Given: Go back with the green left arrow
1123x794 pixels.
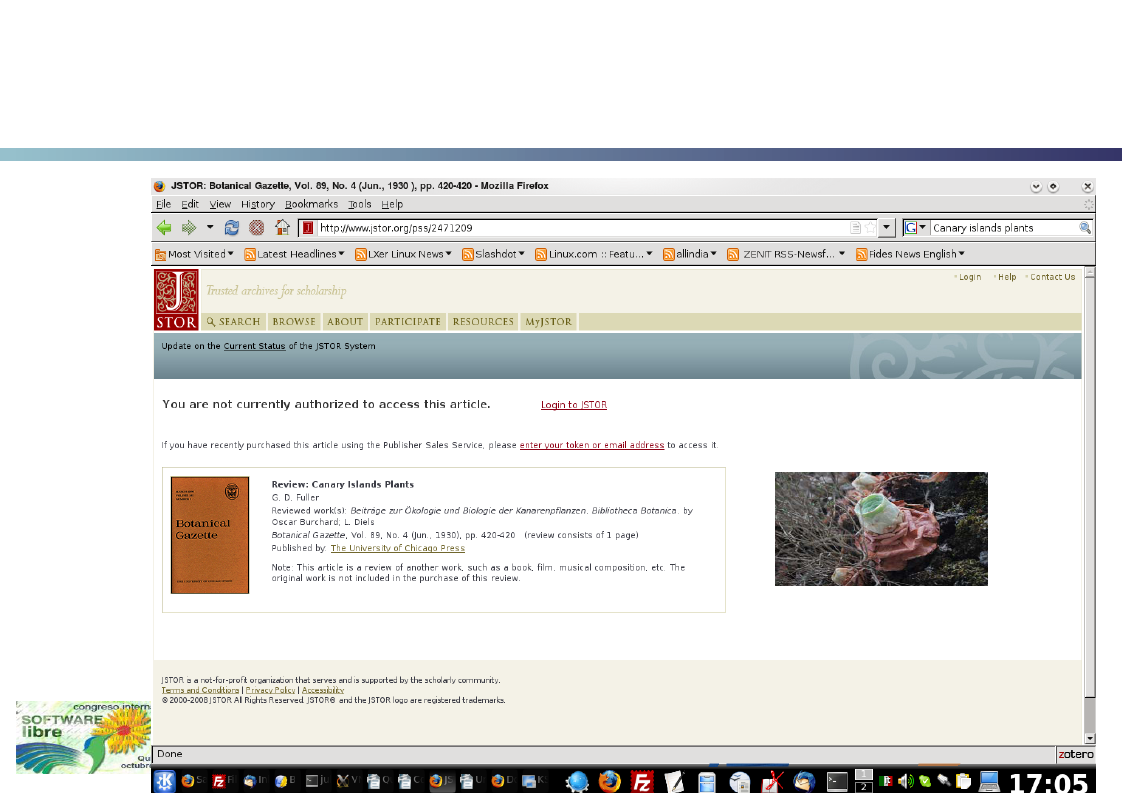Looking at the screenshot, I should click(x=164, y=228).
